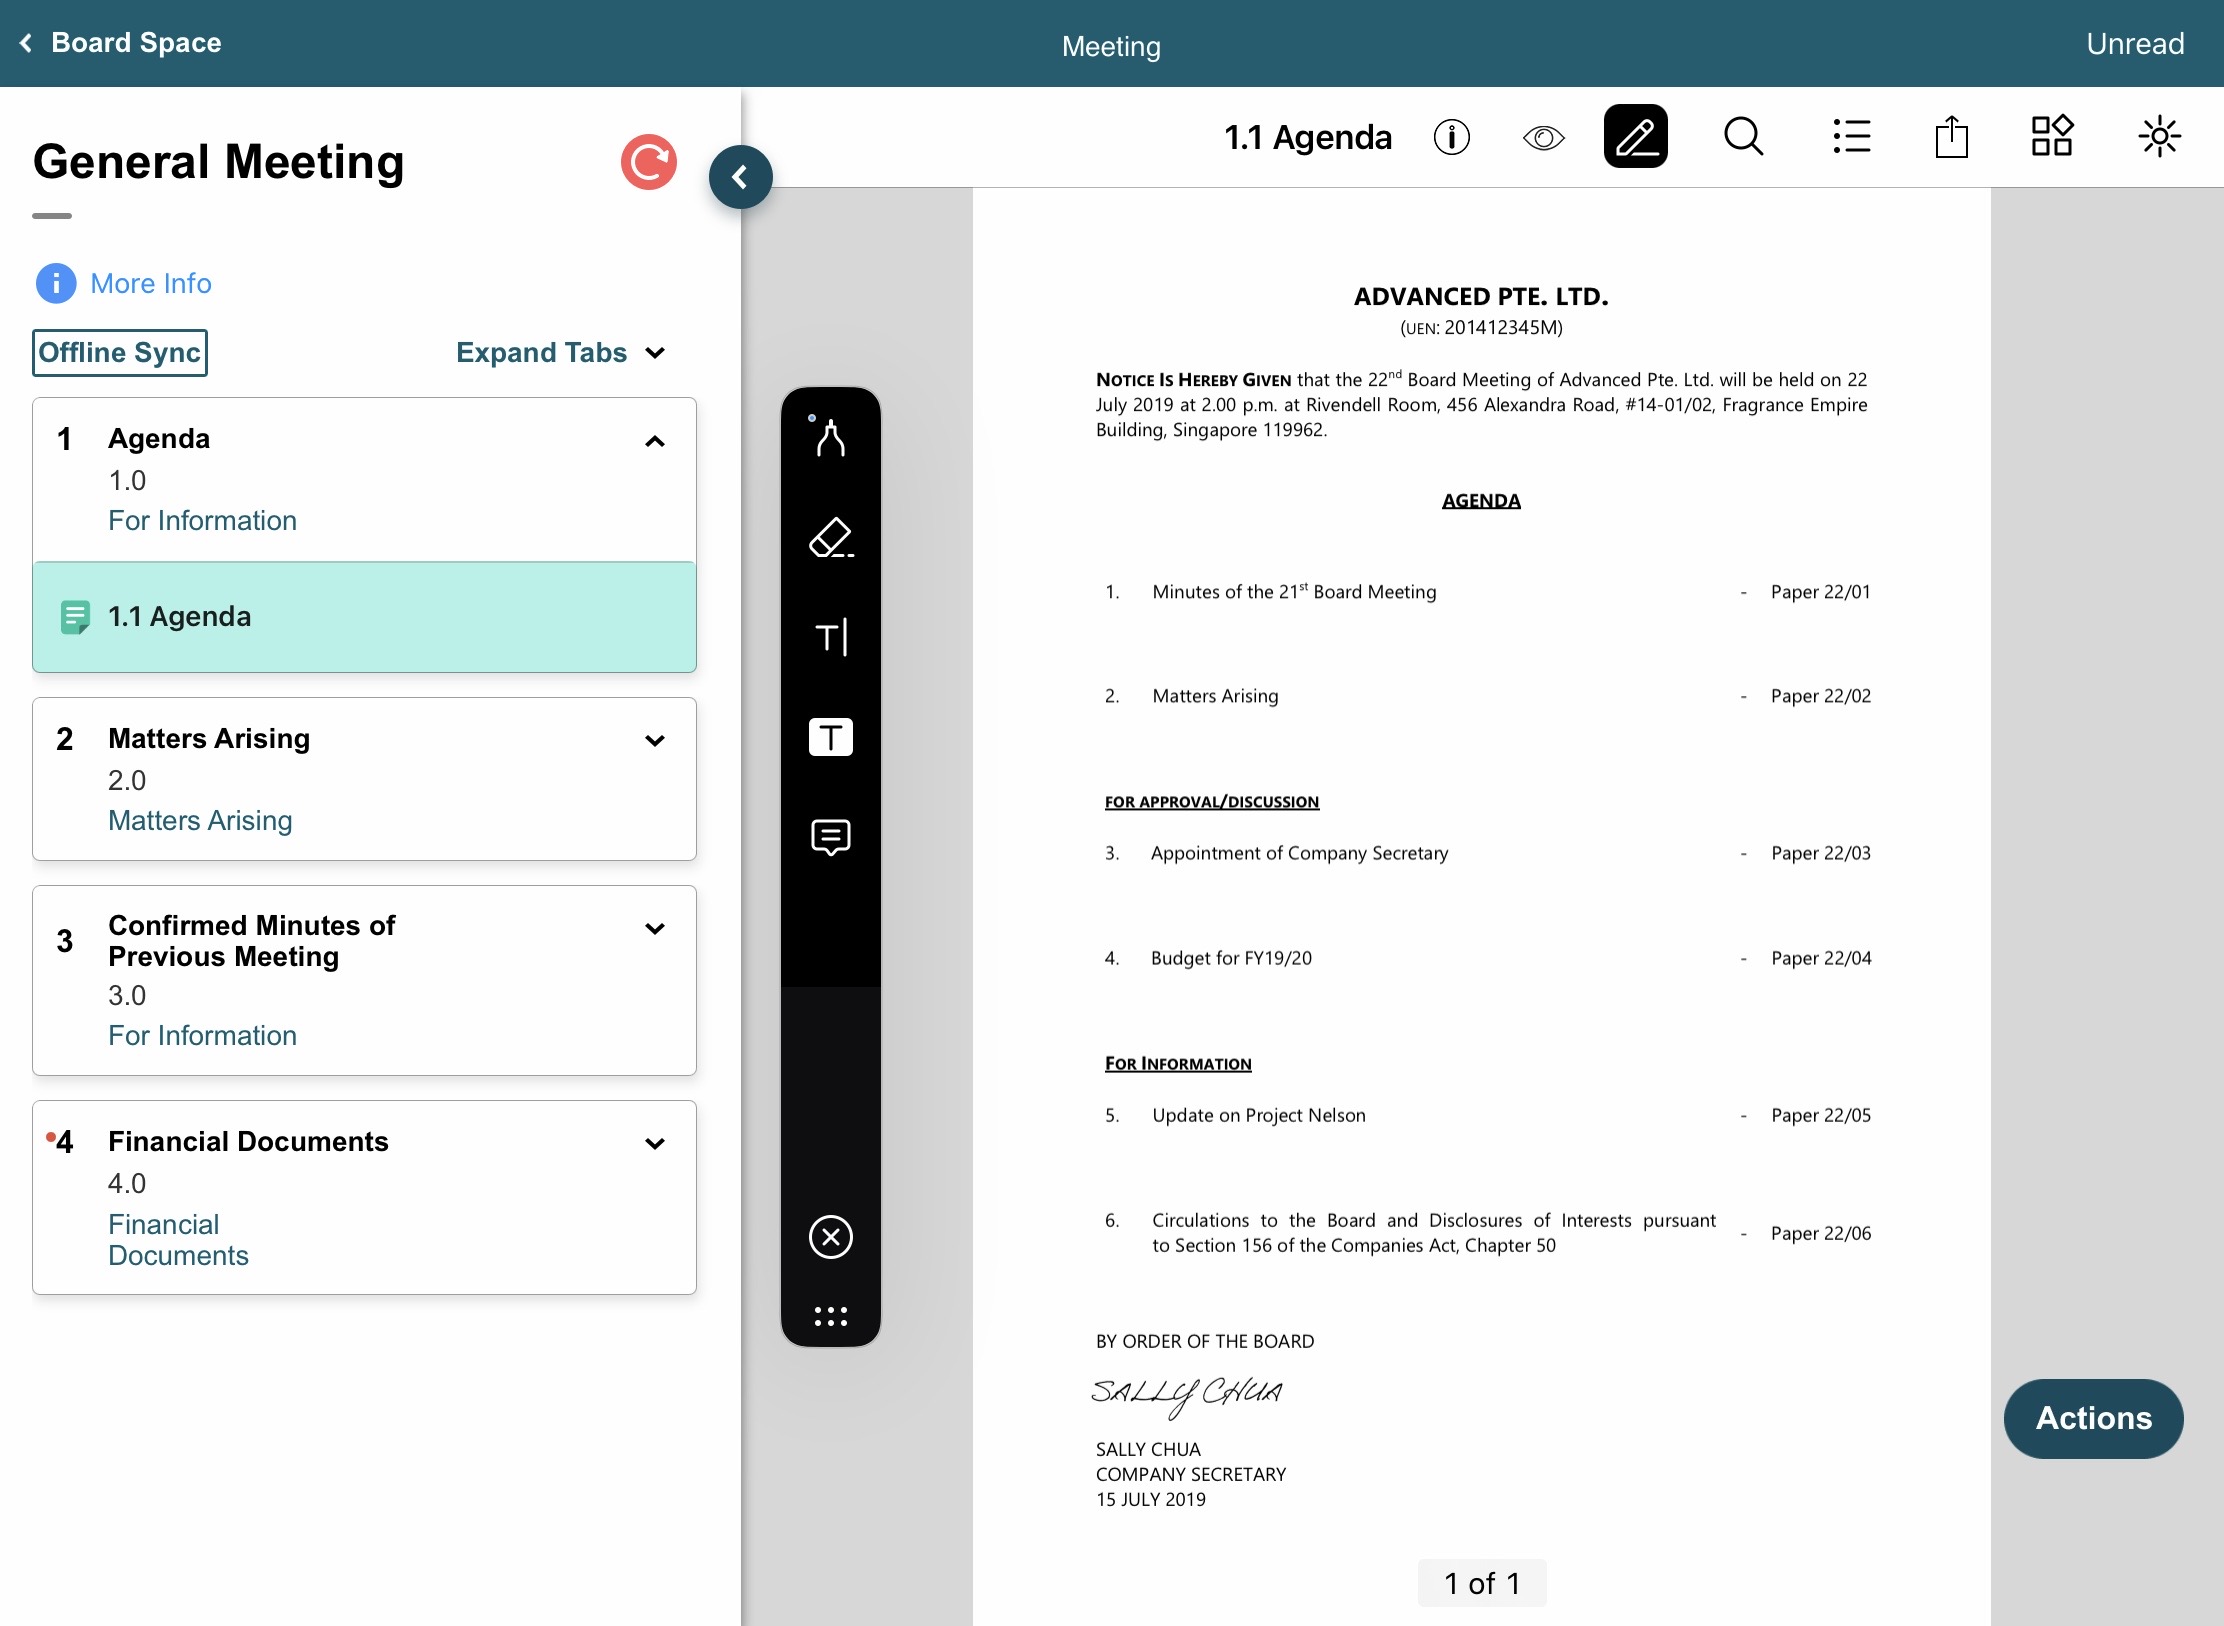Open the More Info link
Viewport: 2224px width, 1626px height.
click(x=150, y=284)
